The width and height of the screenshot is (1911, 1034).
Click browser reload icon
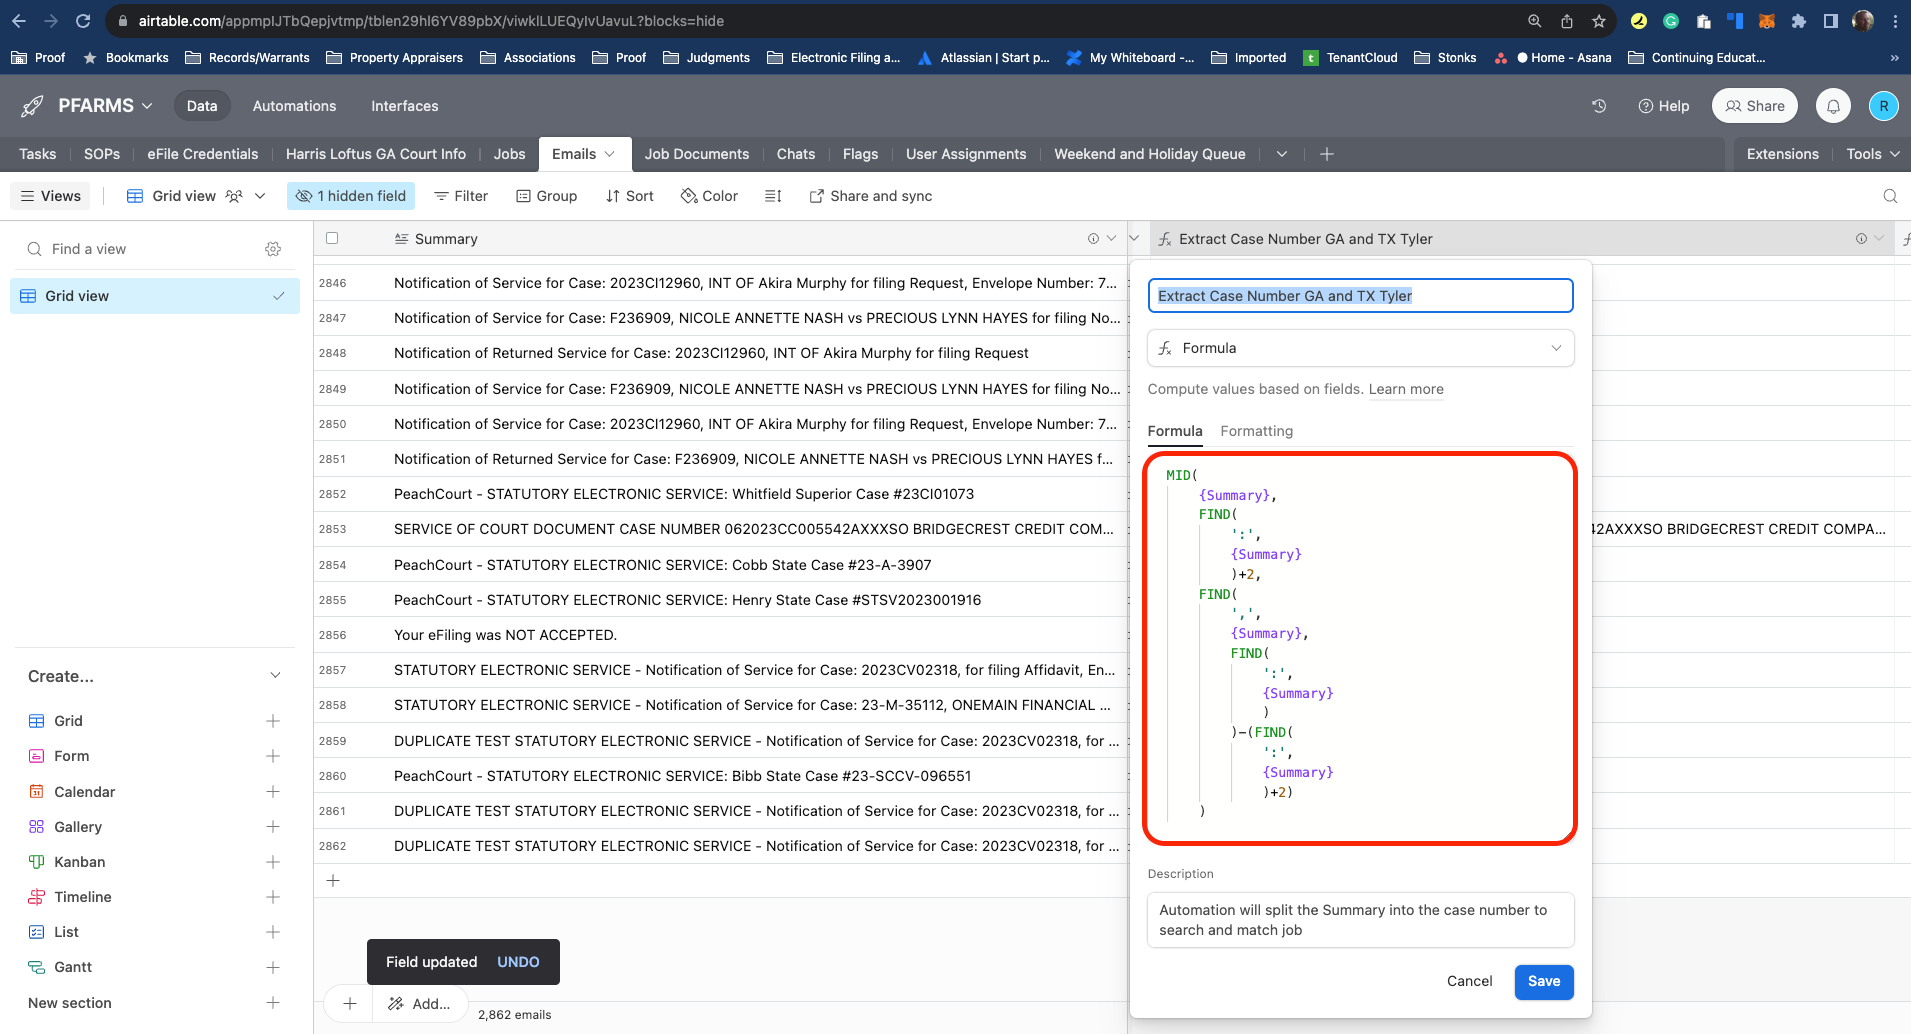point(83,21)
